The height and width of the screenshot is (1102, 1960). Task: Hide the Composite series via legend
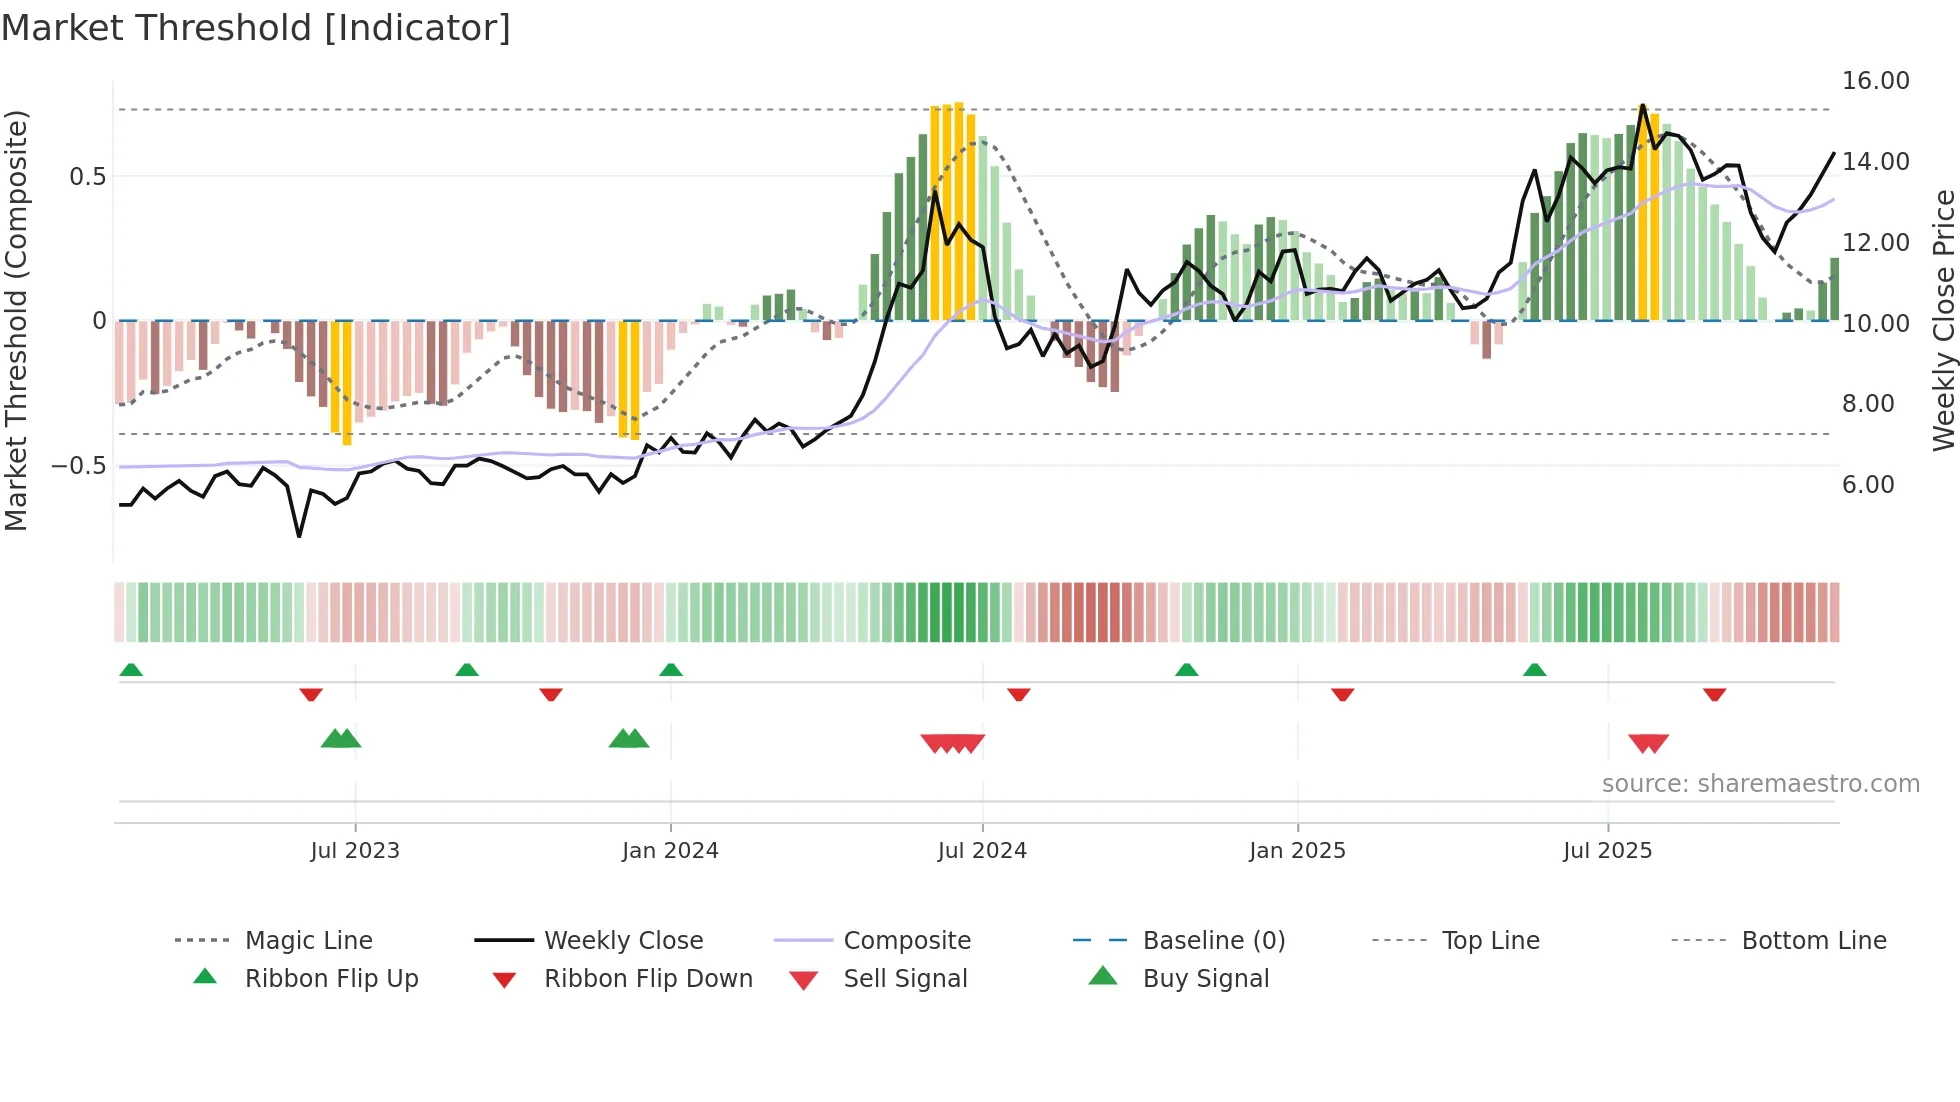pos(906,940)
